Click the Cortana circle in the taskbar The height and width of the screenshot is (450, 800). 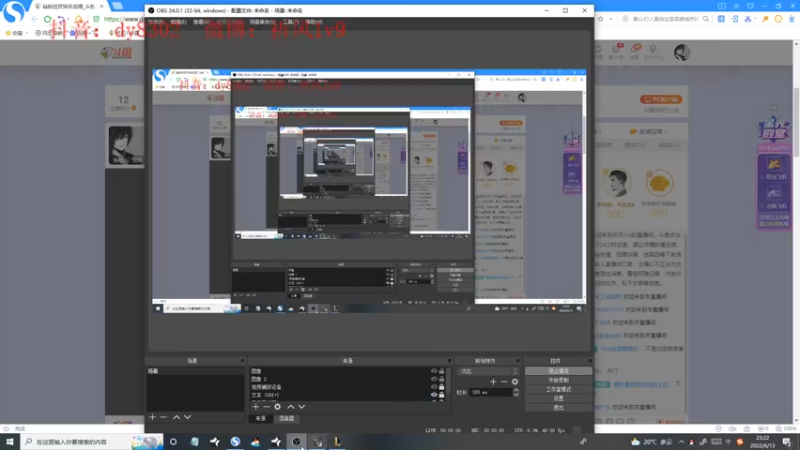pos(173,441)
